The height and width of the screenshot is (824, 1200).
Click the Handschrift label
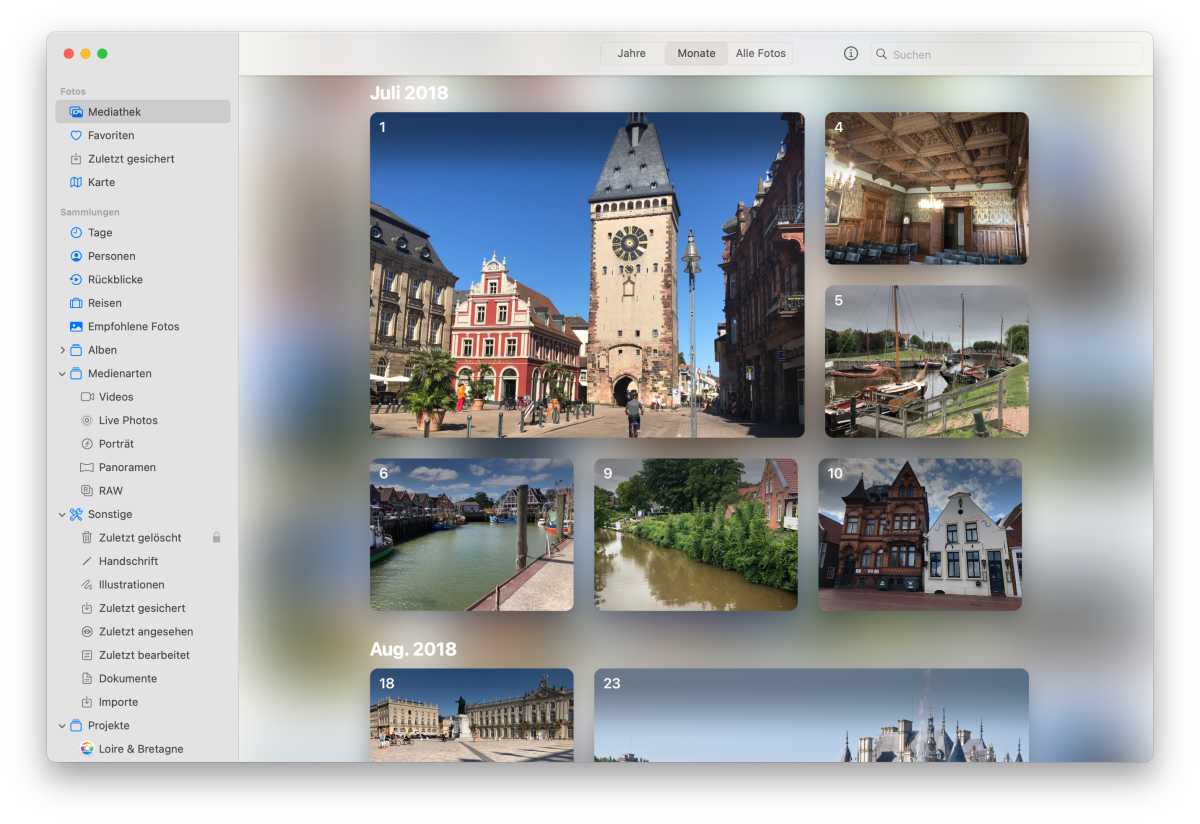(128, 562)
